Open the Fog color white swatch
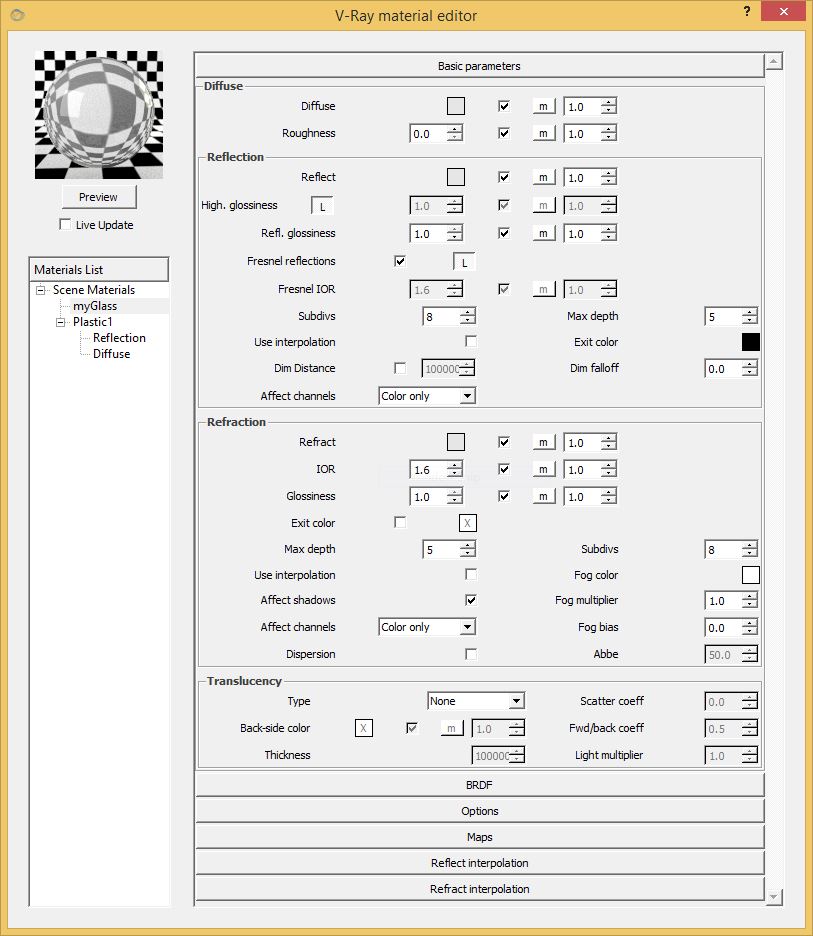 [750, 575]
